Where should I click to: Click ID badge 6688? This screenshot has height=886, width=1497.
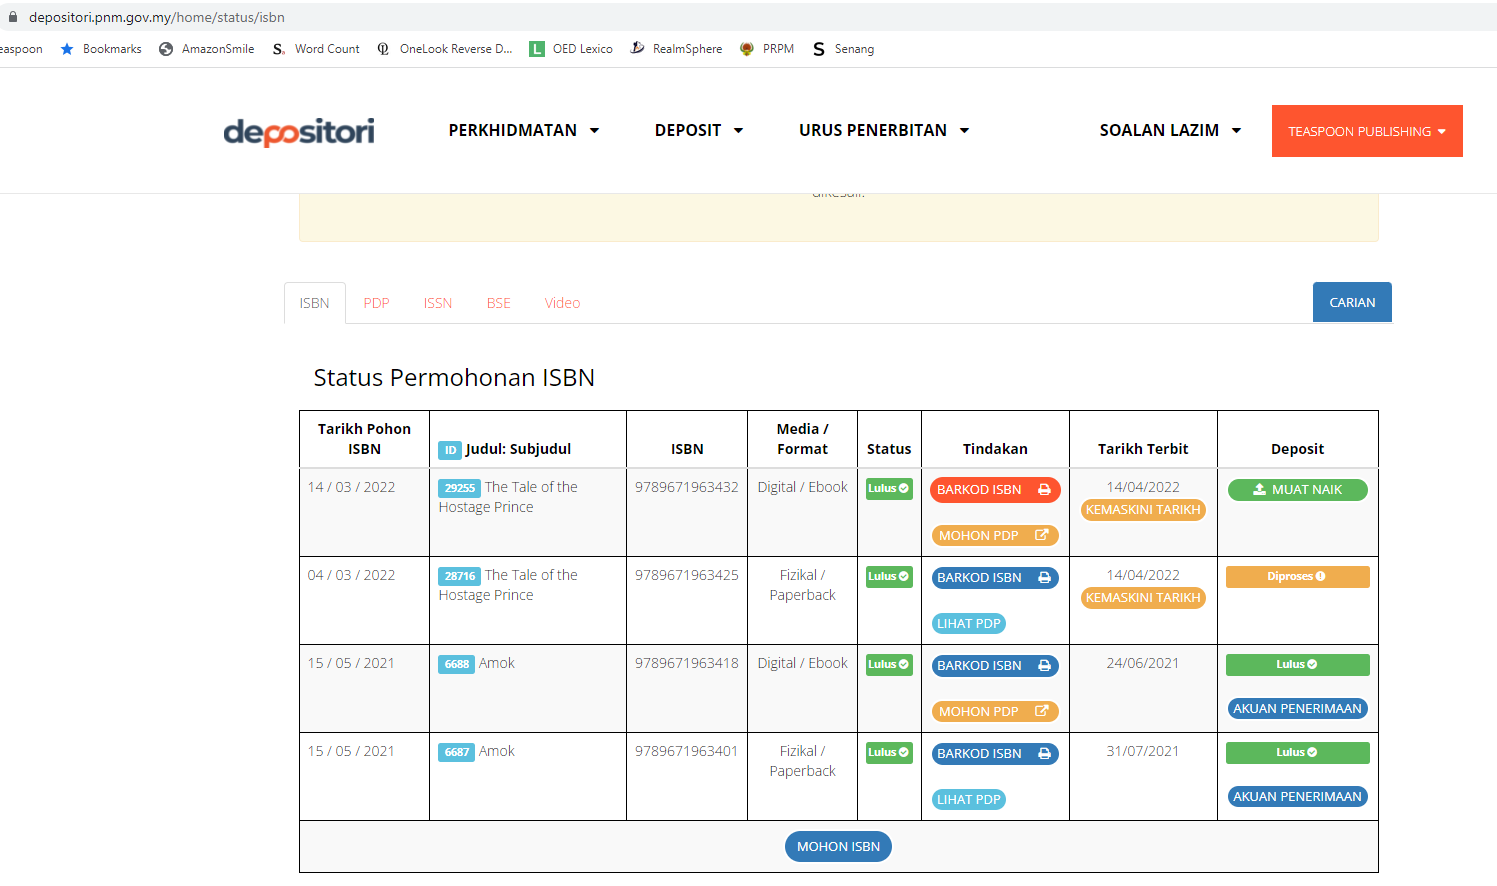(457, 664)
